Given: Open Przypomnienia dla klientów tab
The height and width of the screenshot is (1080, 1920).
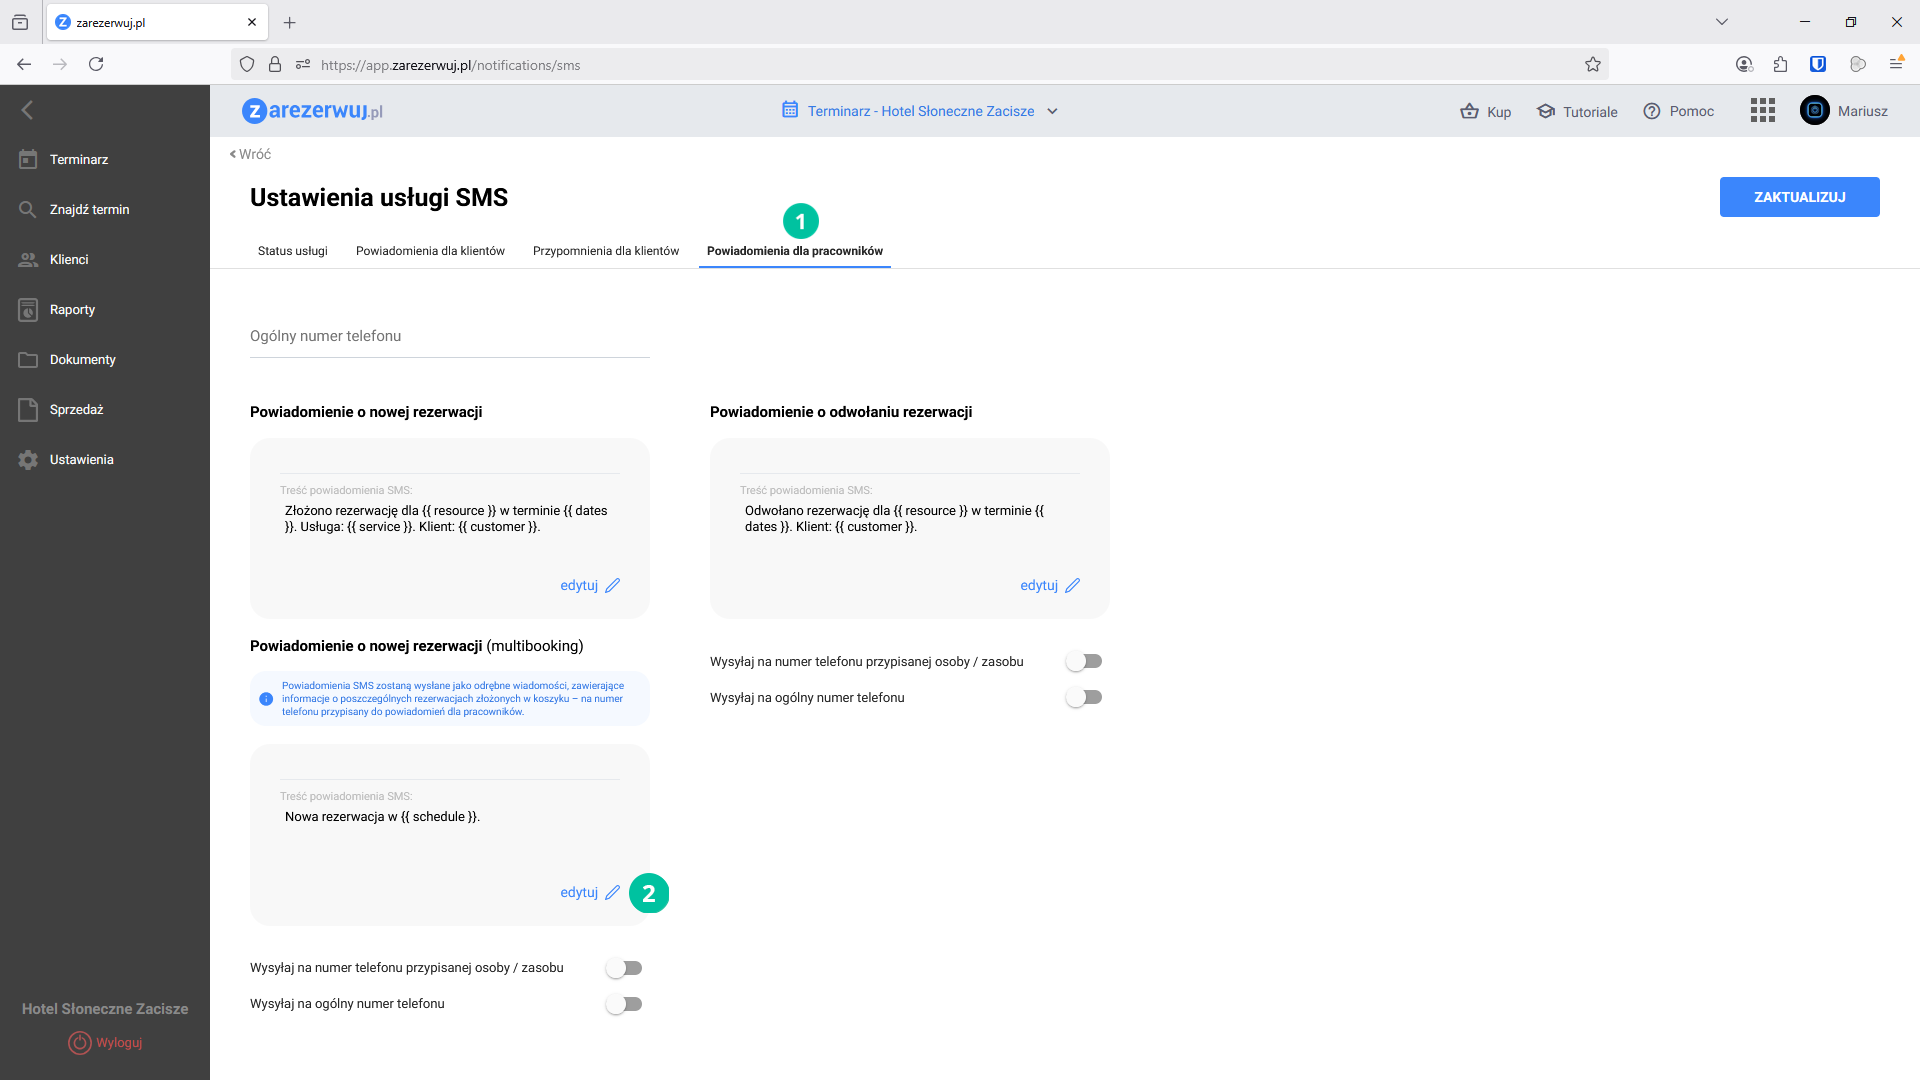Looking at the screenshot, I should pyautogui.click(x=605, y=251).
